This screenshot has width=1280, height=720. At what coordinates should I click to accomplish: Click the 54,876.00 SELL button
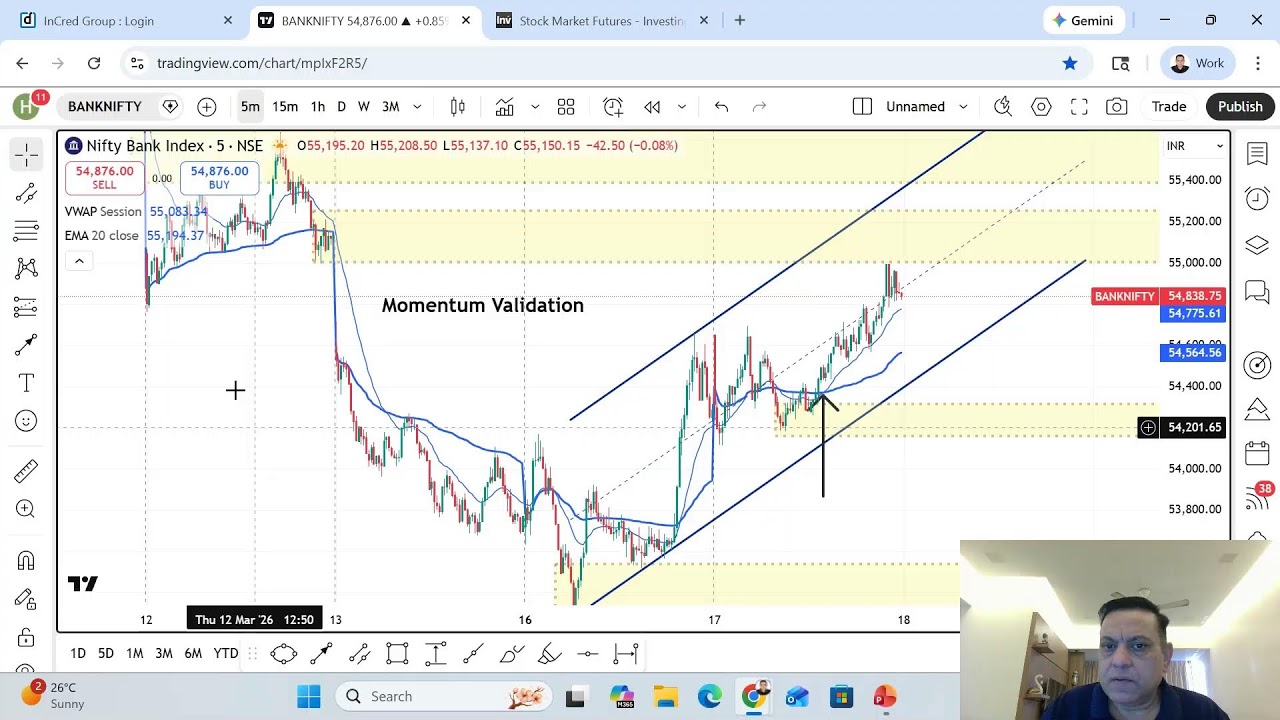tap(104, 178)
